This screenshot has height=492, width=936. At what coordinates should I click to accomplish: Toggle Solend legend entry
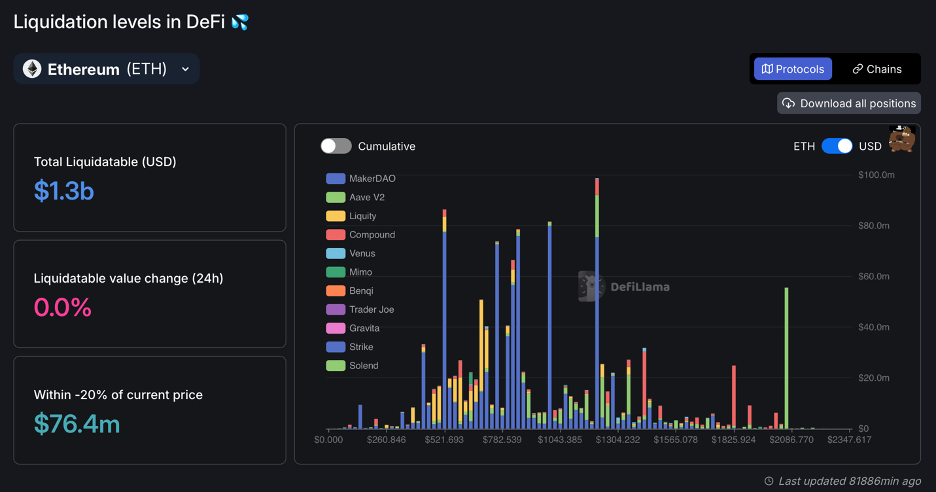(x=352, y=365)
